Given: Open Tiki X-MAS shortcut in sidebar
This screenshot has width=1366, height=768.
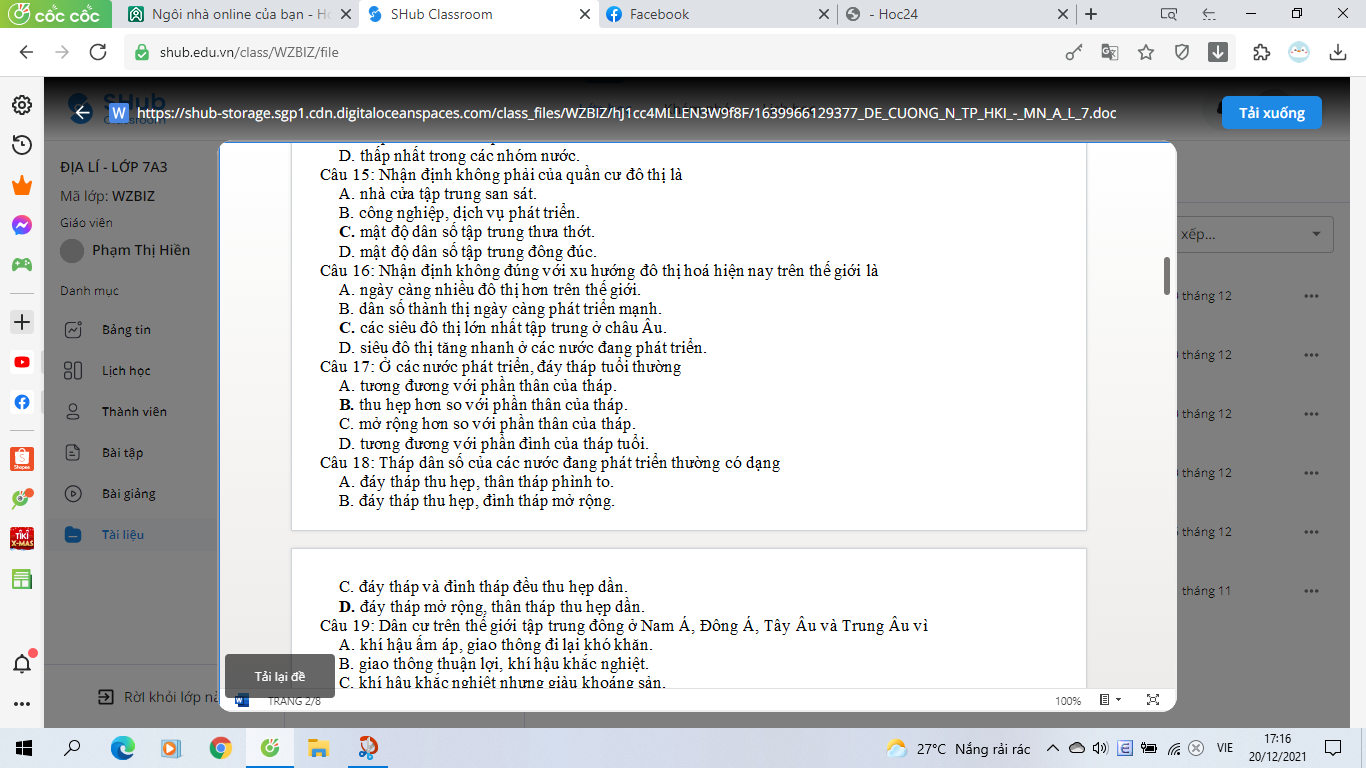Looking at the screenshot, I should pos(21,538).
